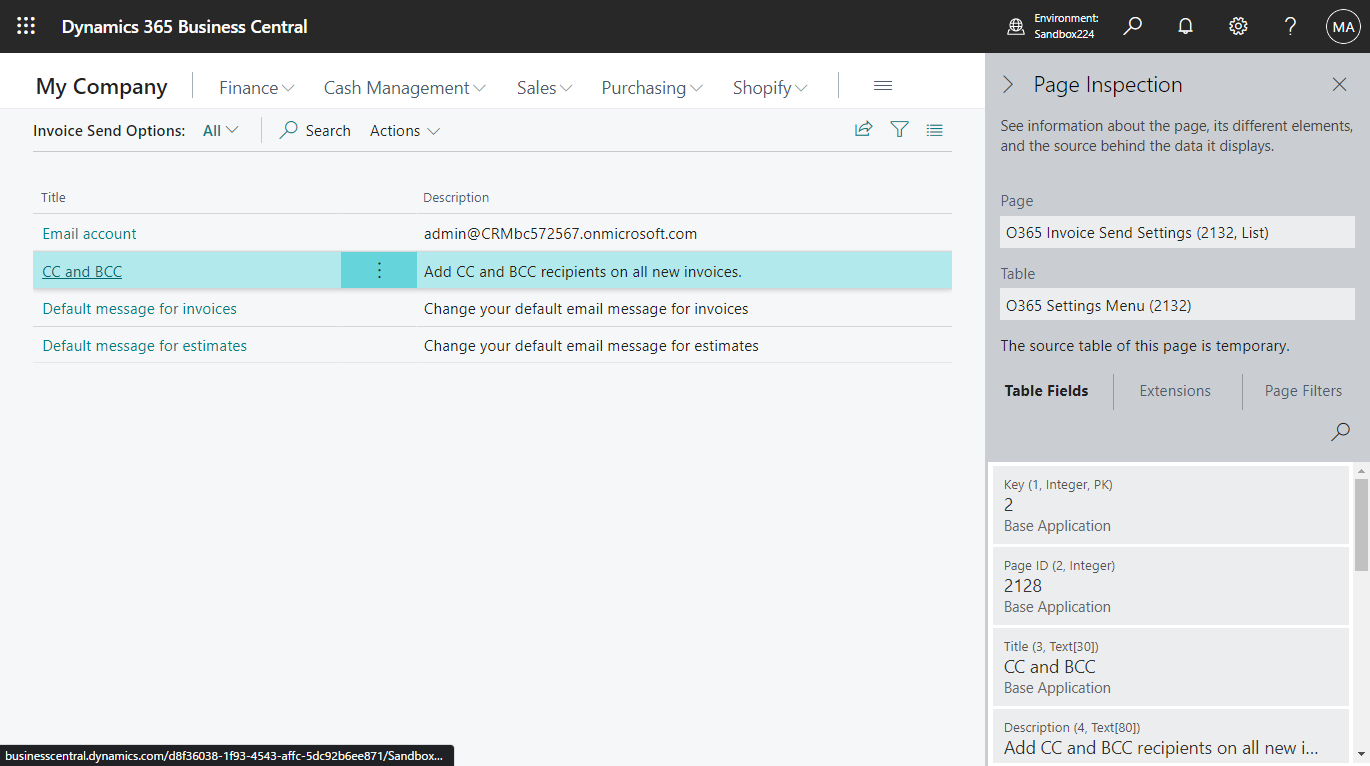Switch to the Extensions tab
Screen dimensions: 1370x766
(x=1175, y=391)
